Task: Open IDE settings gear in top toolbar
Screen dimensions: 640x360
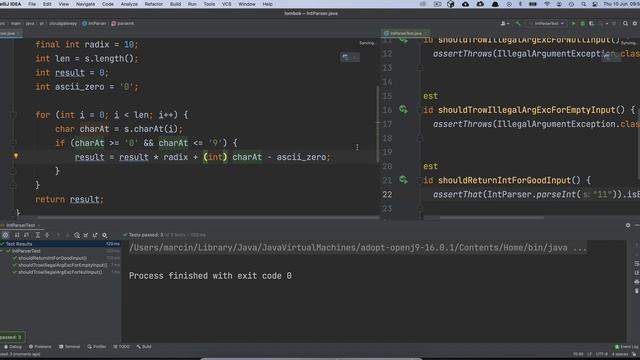Action: 634,24
